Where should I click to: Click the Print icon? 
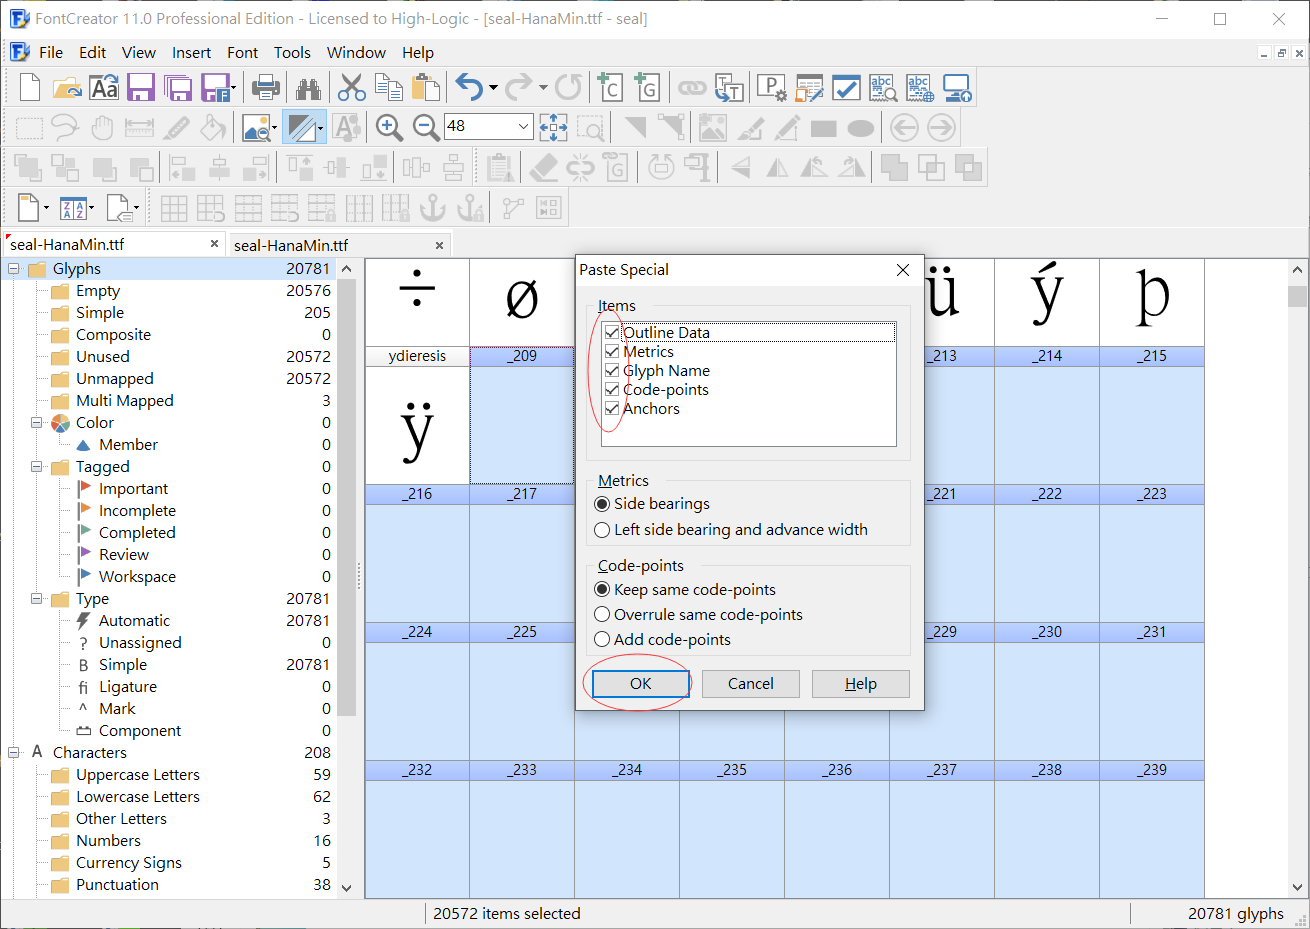click(x=266, y=88)
